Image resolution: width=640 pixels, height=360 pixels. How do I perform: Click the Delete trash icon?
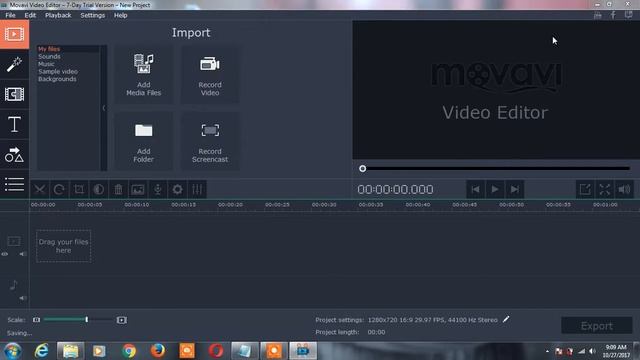[x=118, y=189]
